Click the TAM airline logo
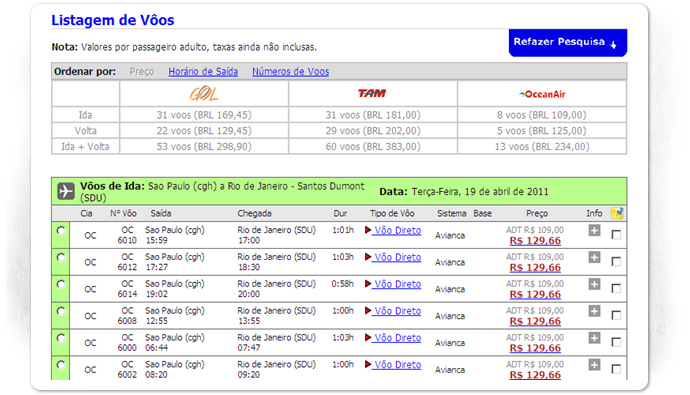 372,93
